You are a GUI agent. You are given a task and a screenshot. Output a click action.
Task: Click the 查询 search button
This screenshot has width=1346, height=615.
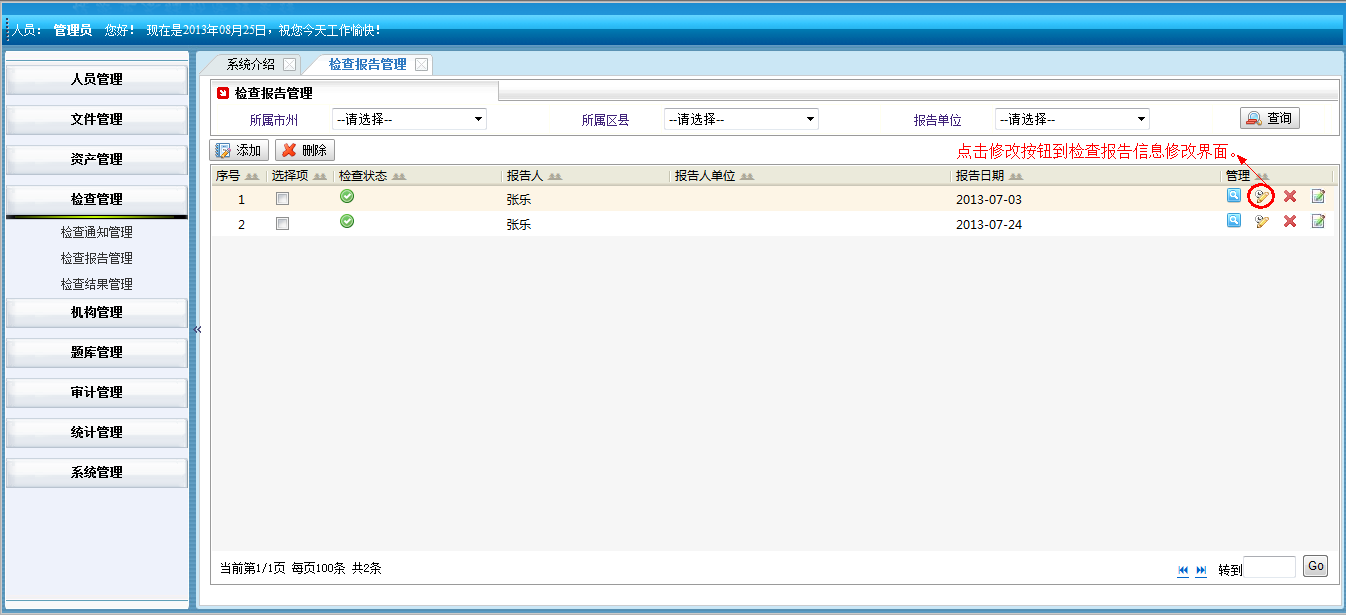click(1270, 118)
